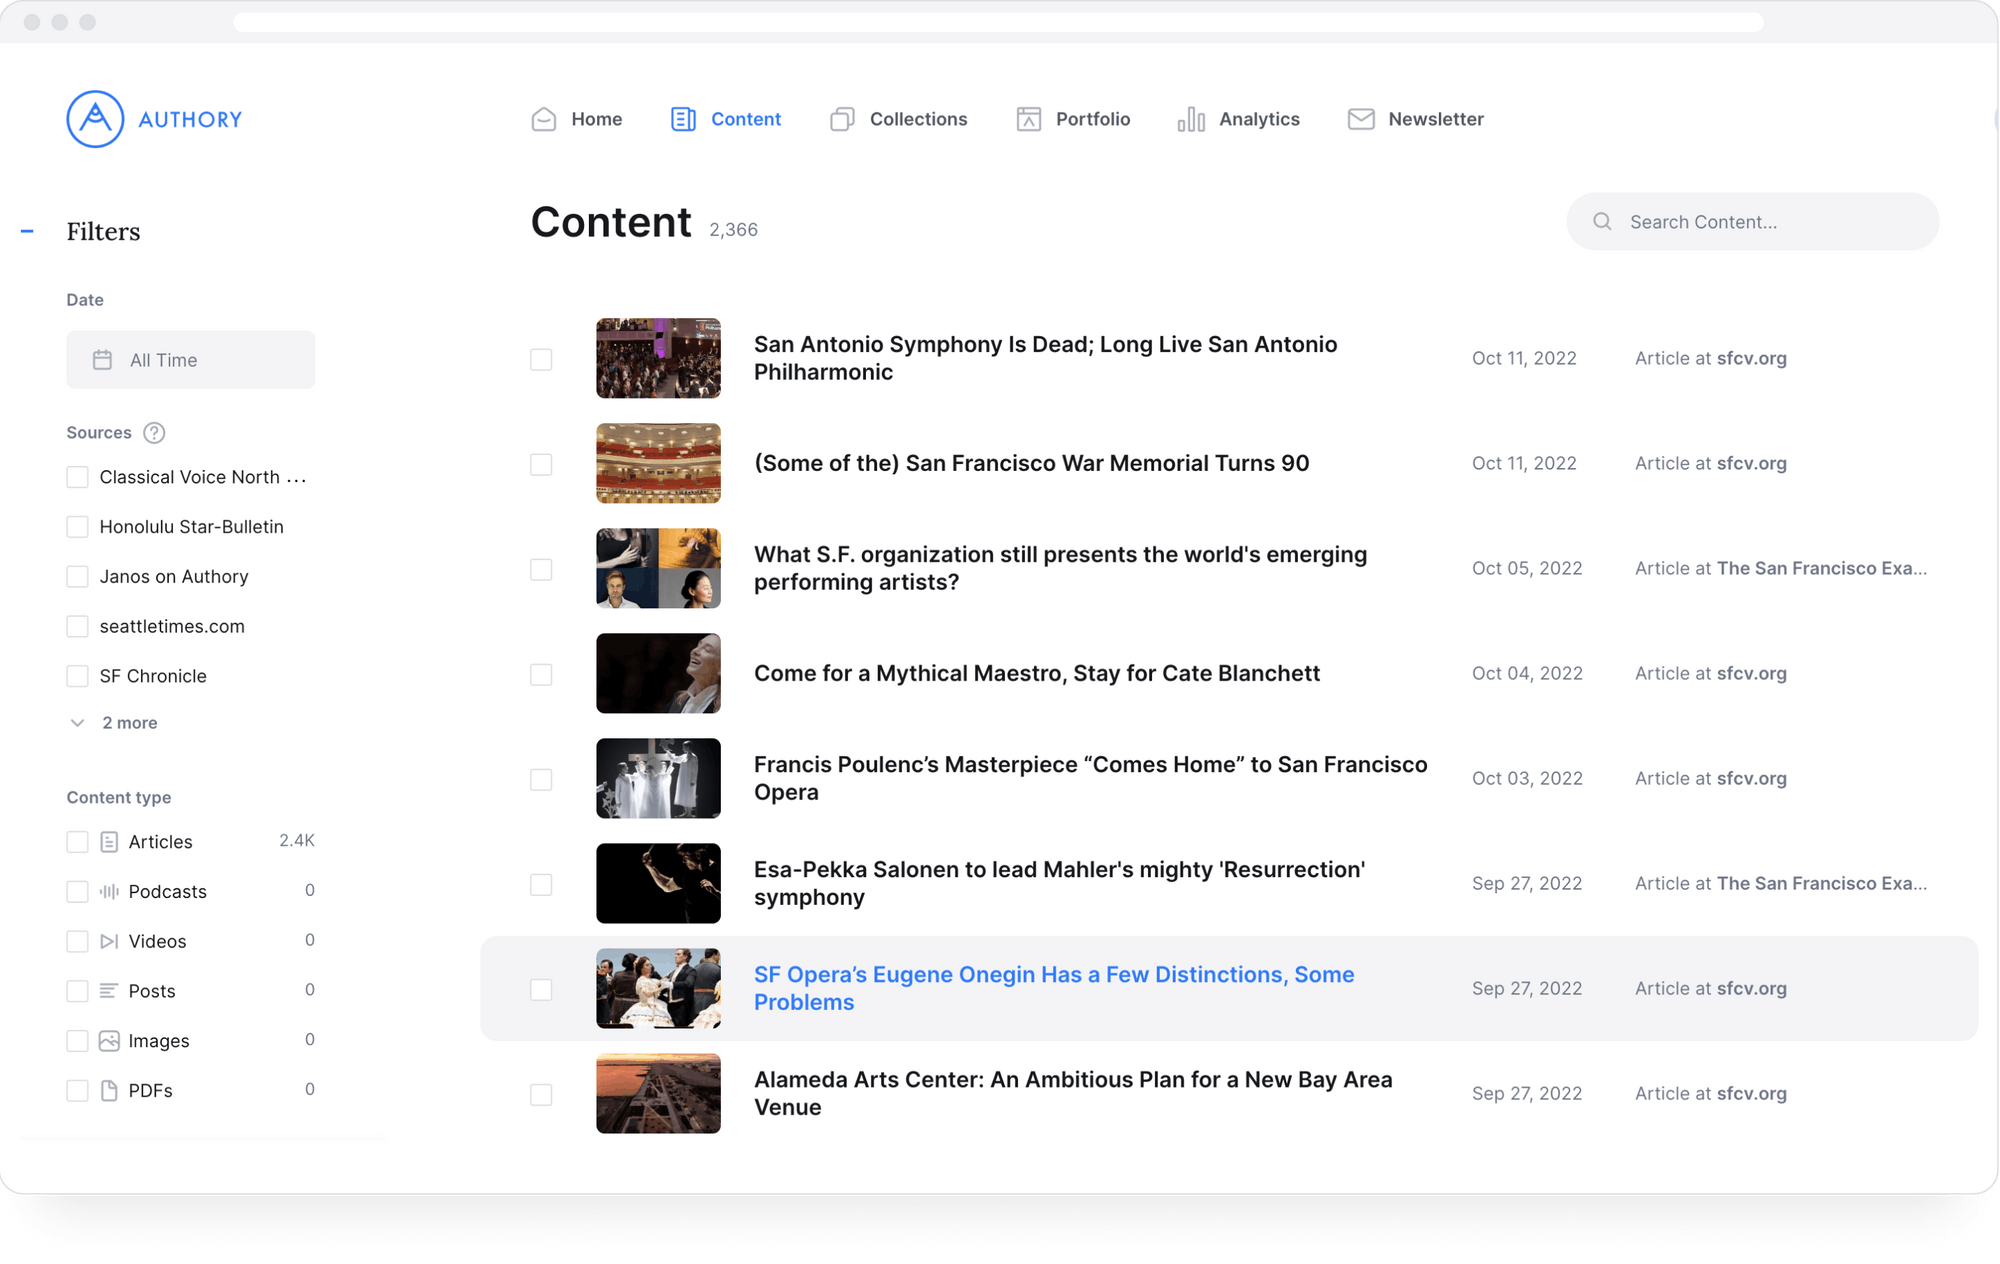Image resolution: width=2000 pixels, height=1264 pixels.
Task: Collapse the Filters sidebar section
Action: 28,230
